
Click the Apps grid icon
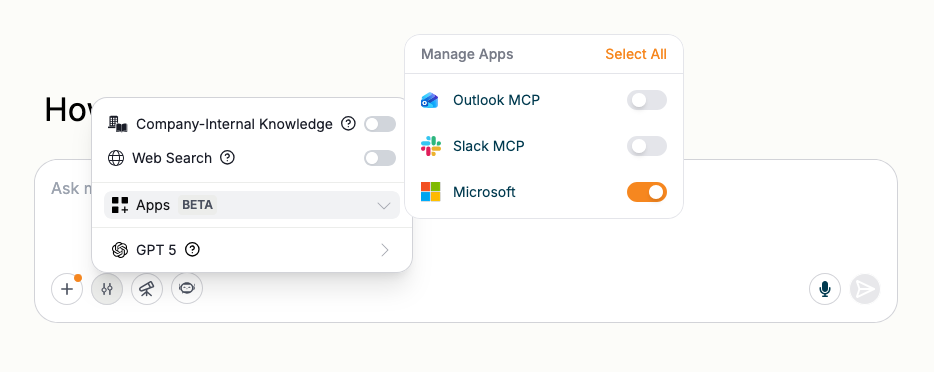(120, 205)
